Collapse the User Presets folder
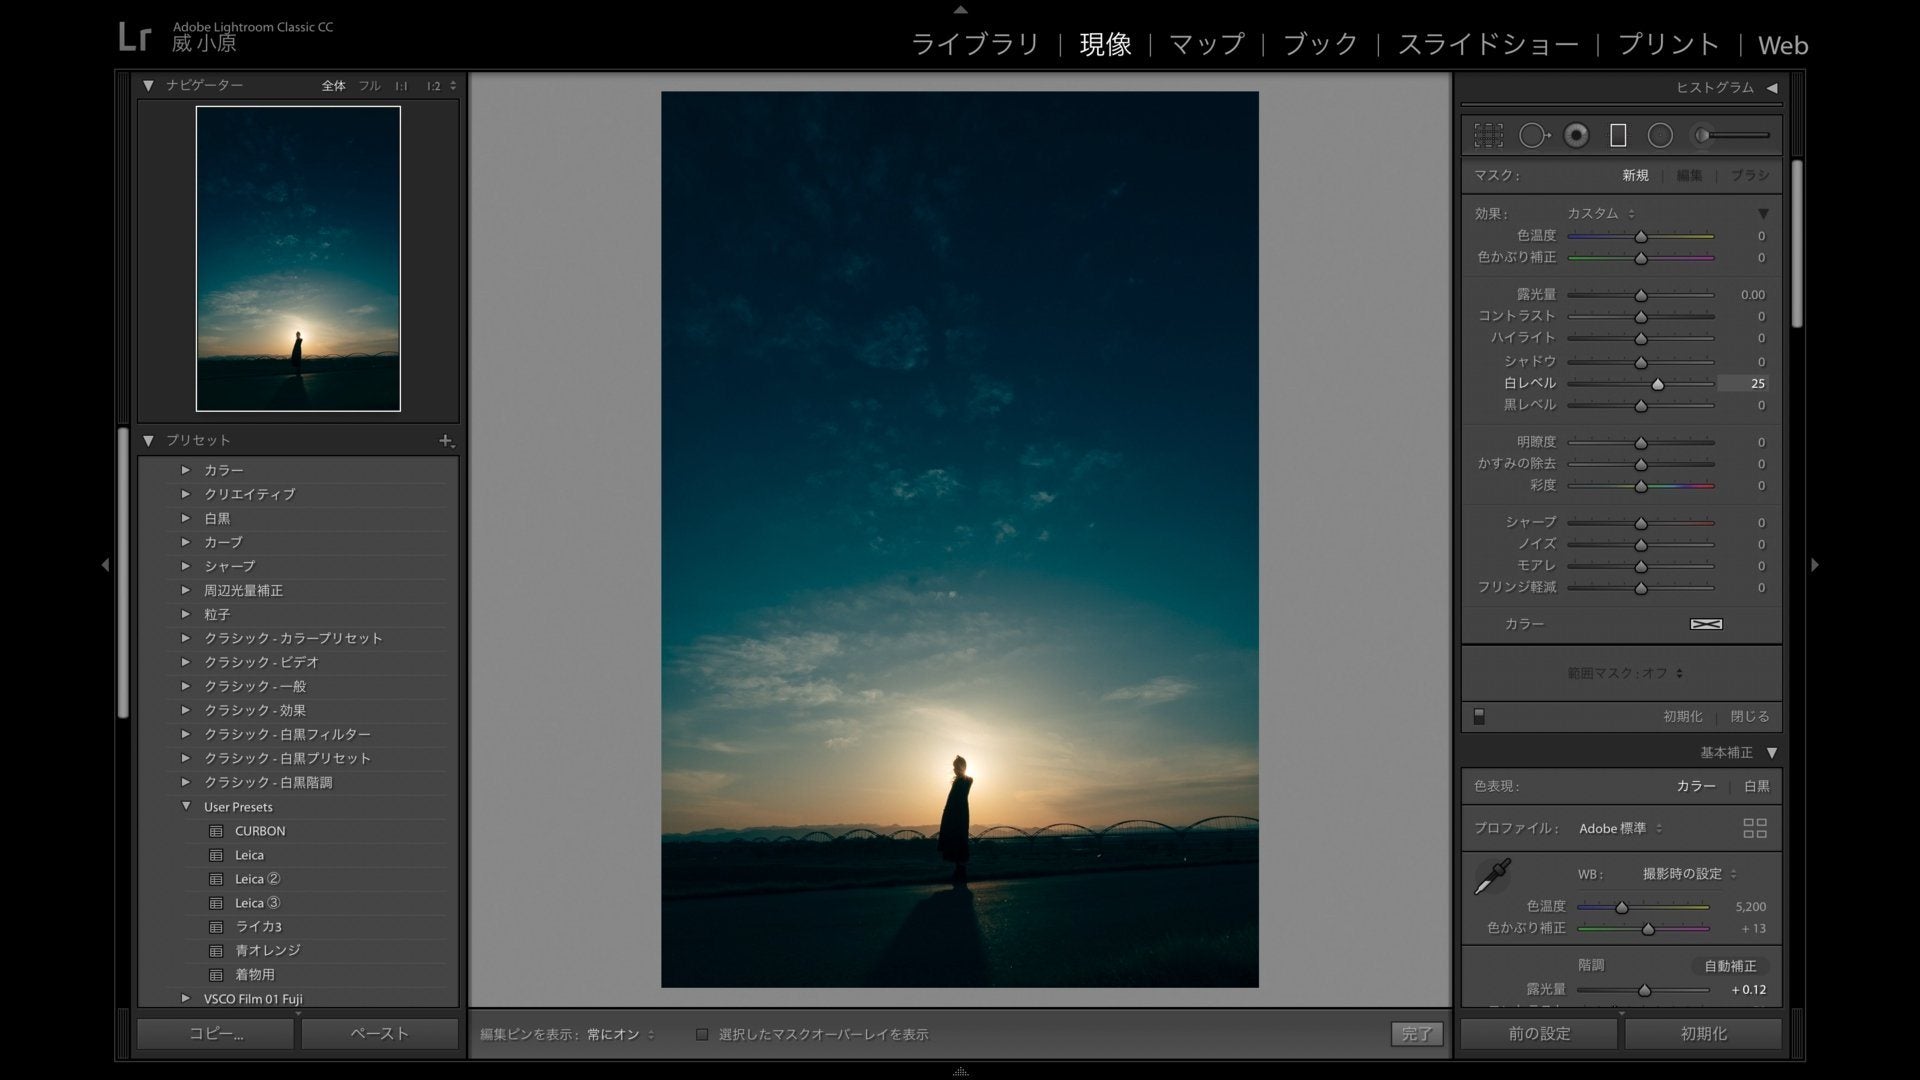The image size is (1920, 1080). point(185,806)
